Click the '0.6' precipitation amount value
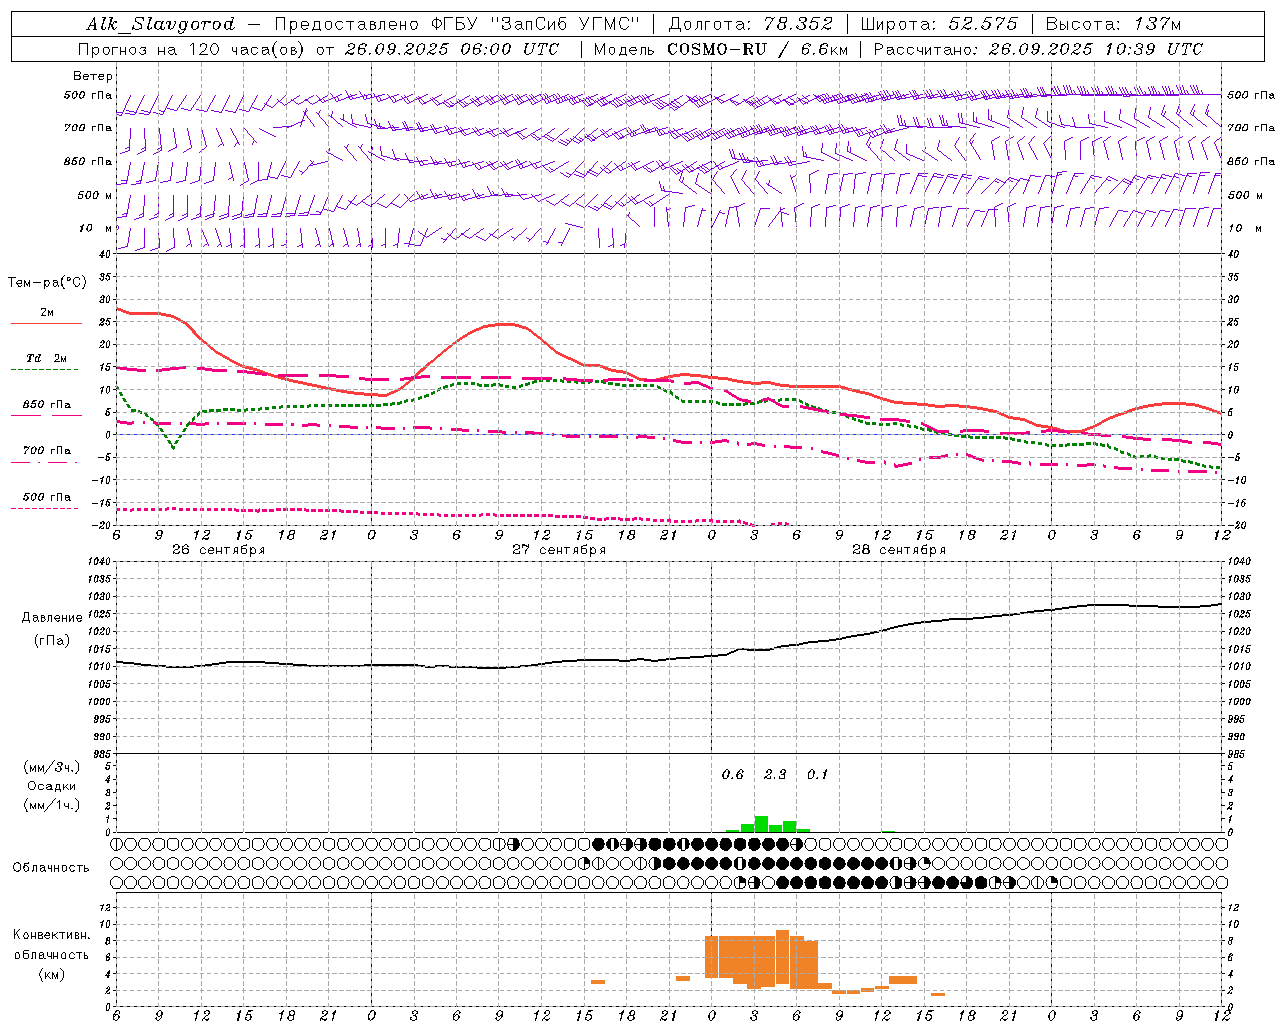1280x1024 pixels. 733,775
